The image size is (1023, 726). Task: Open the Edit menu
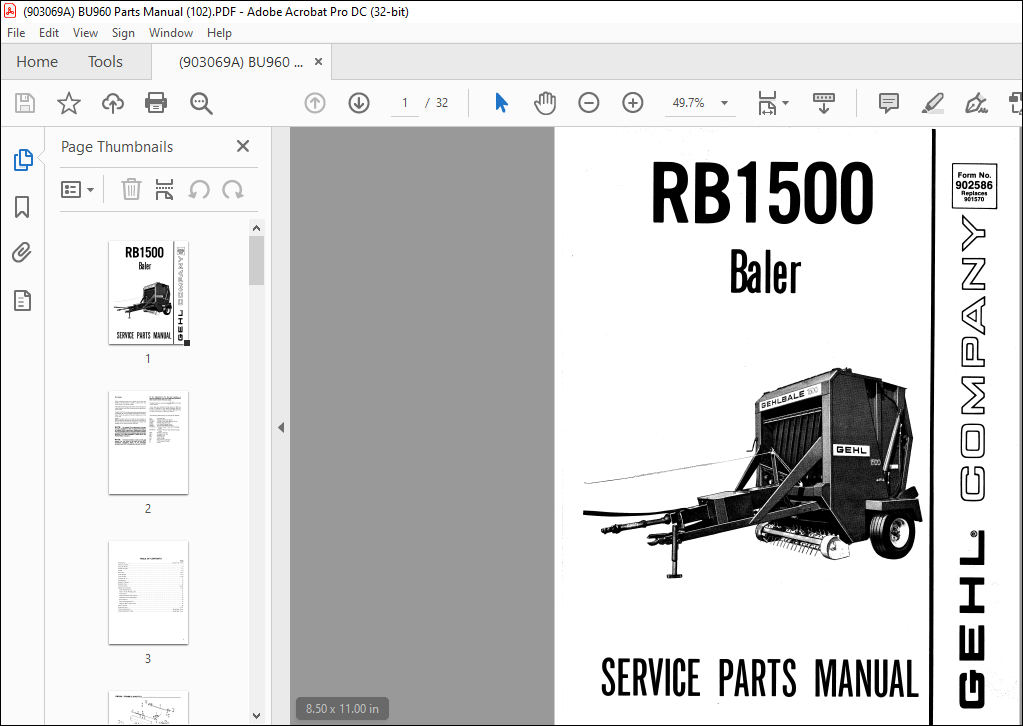pos(49,33)
